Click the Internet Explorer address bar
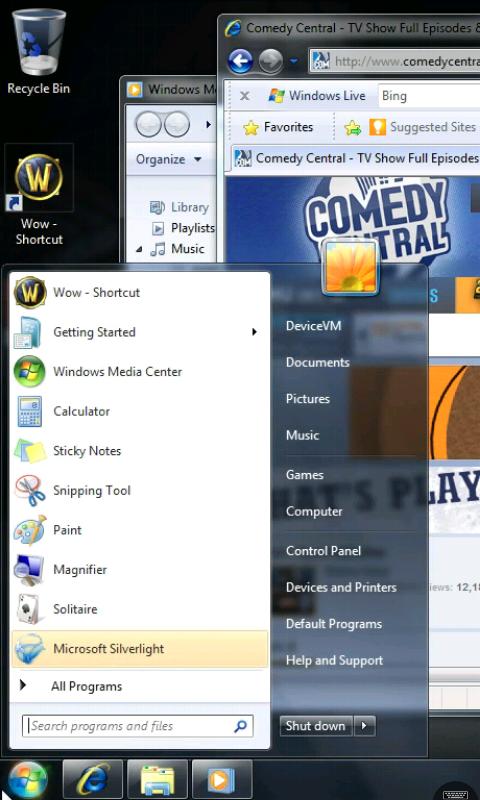The width and height of the screenshot is (480, 800). tap(395, 62)
